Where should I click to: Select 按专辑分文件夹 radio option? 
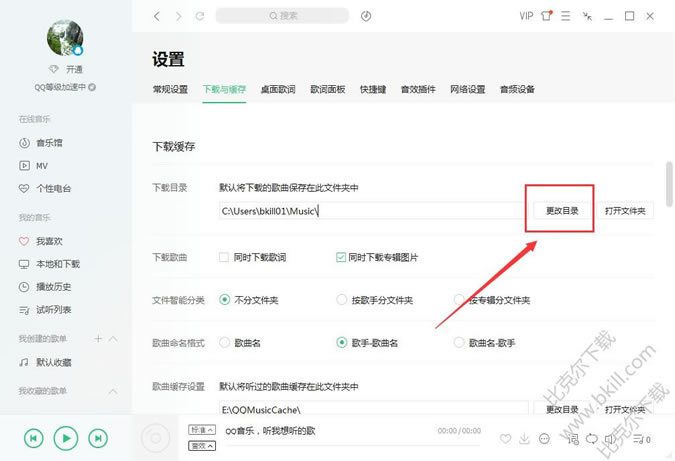pyautogui.click(x=459, y=300)
